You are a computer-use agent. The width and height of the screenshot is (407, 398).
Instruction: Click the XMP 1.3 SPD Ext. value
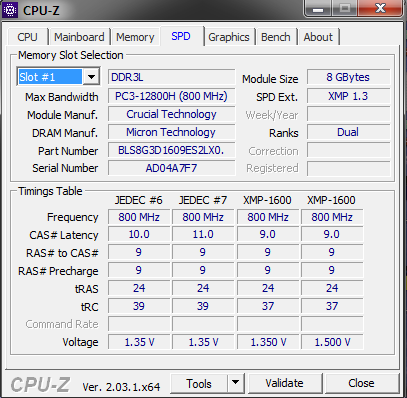coord(348,96)
